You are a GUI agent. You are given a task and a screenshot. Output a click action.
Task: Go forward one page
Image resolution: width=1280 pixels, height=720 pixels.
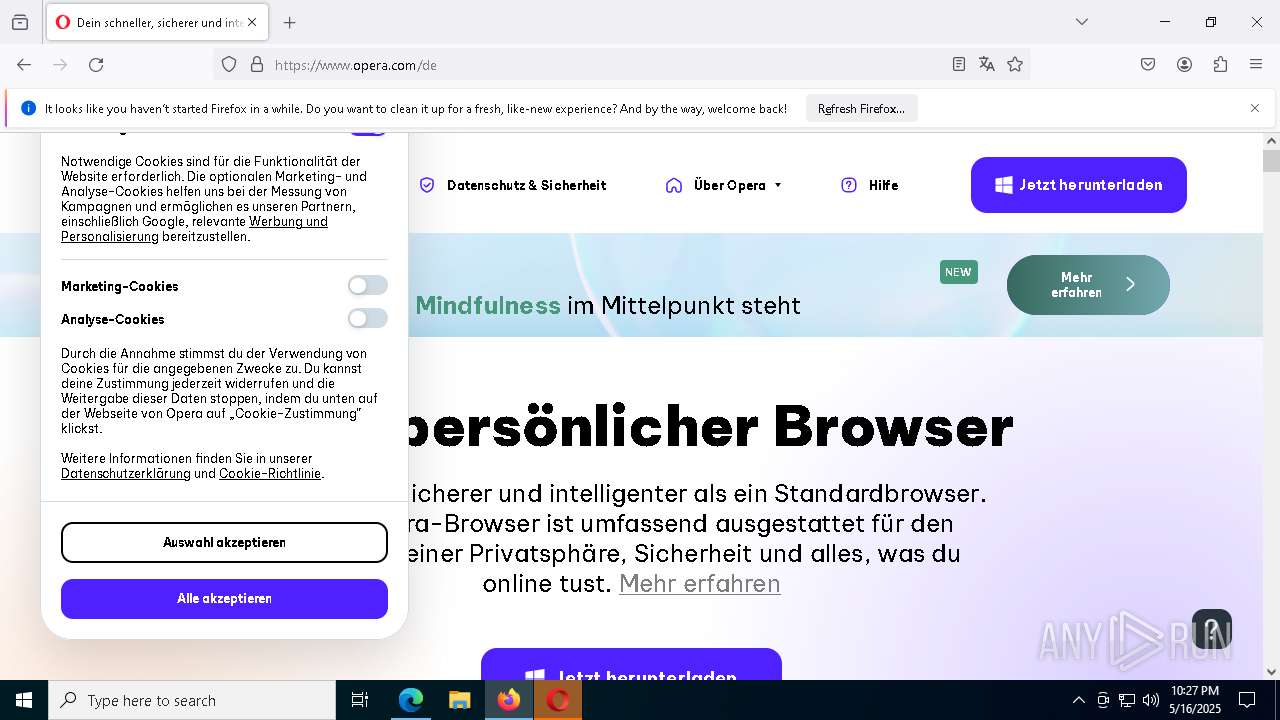tap(60, 64)
